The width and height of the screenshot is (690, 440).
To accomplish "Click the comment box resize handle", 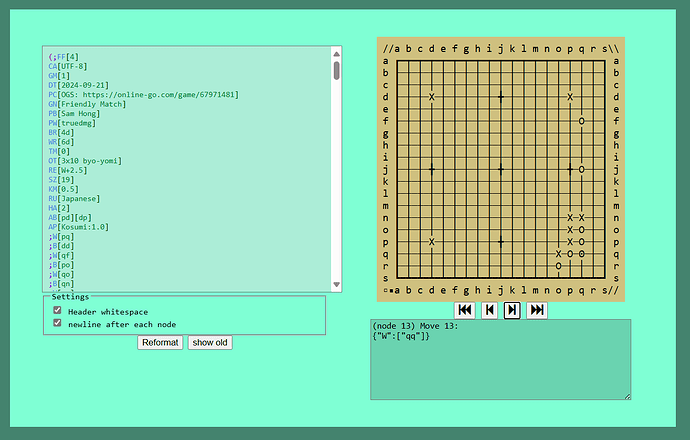I will click(628, 396).
